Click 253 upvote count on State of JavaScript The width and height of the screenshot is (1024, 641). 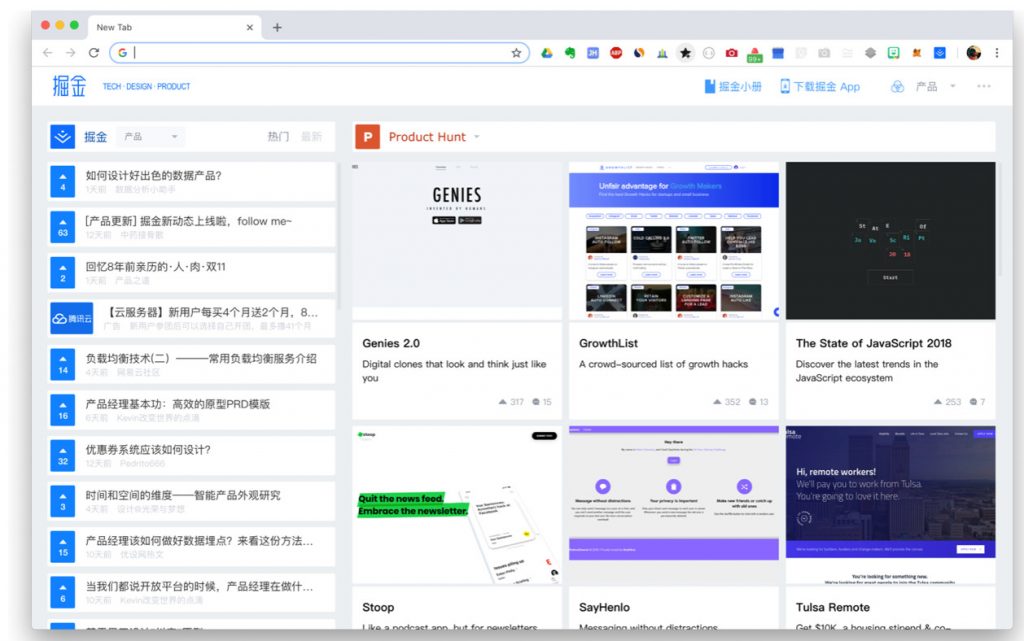point(948,402)
